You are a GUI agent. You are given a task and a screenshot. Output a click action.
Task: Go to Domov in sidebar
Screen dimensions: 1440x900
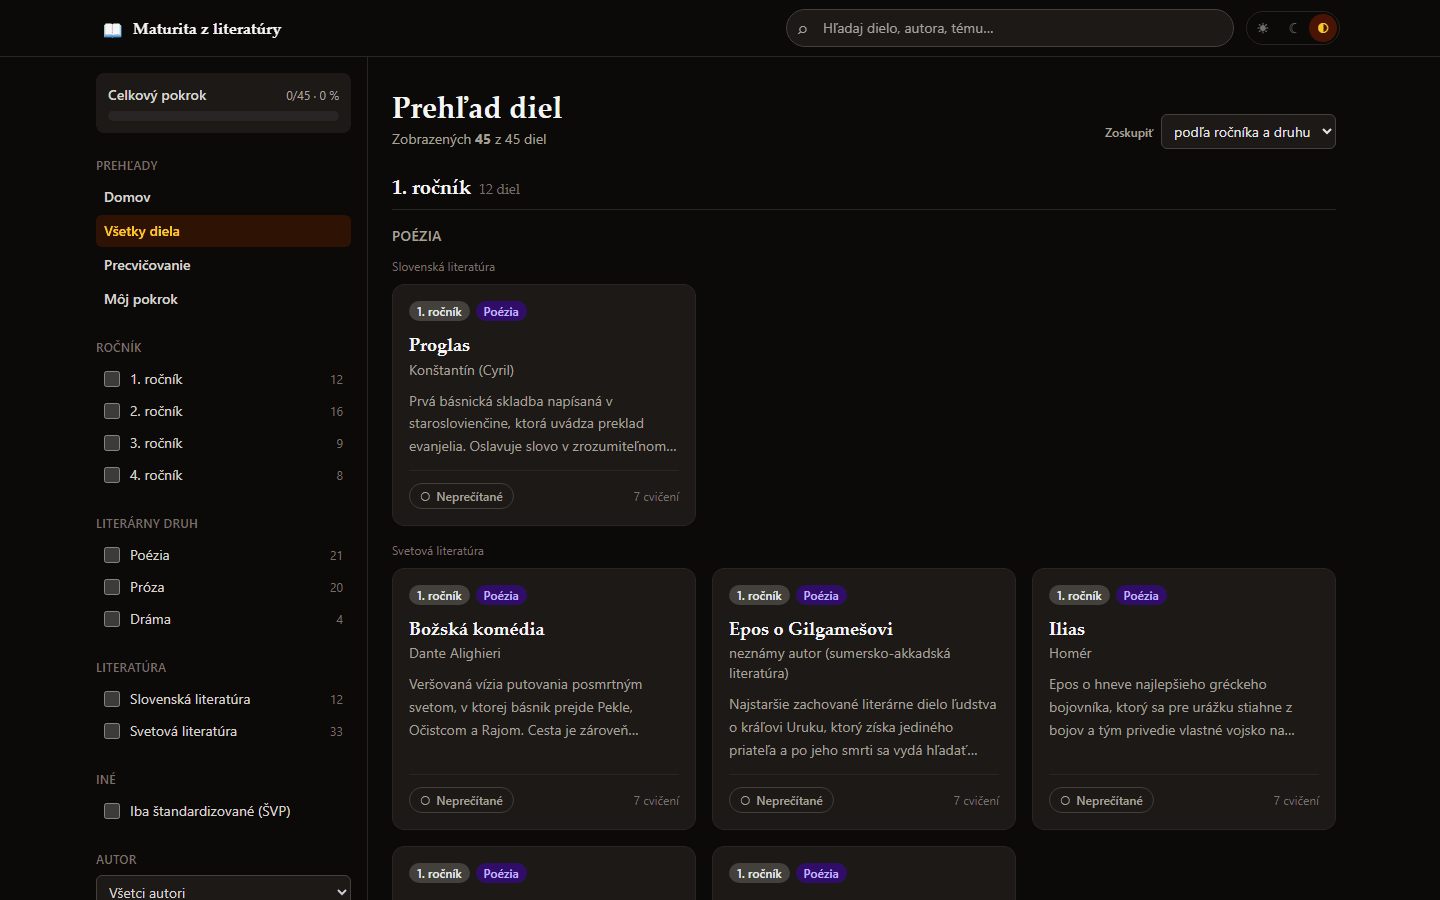click(223, 197)
